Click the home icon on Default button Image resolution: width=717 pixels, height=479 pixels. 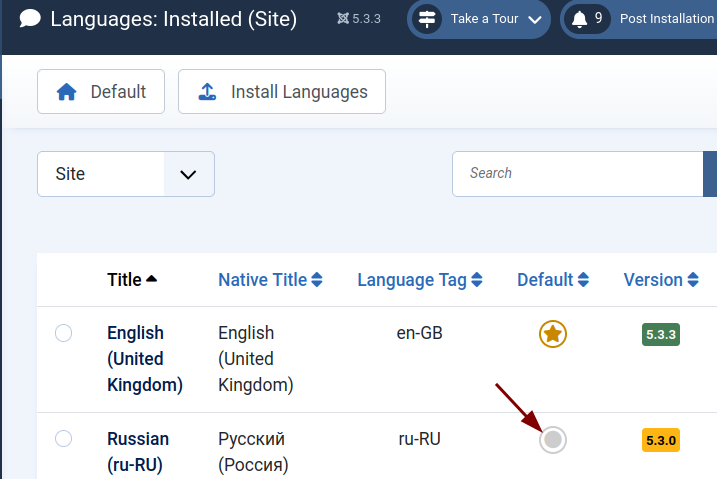67,92
